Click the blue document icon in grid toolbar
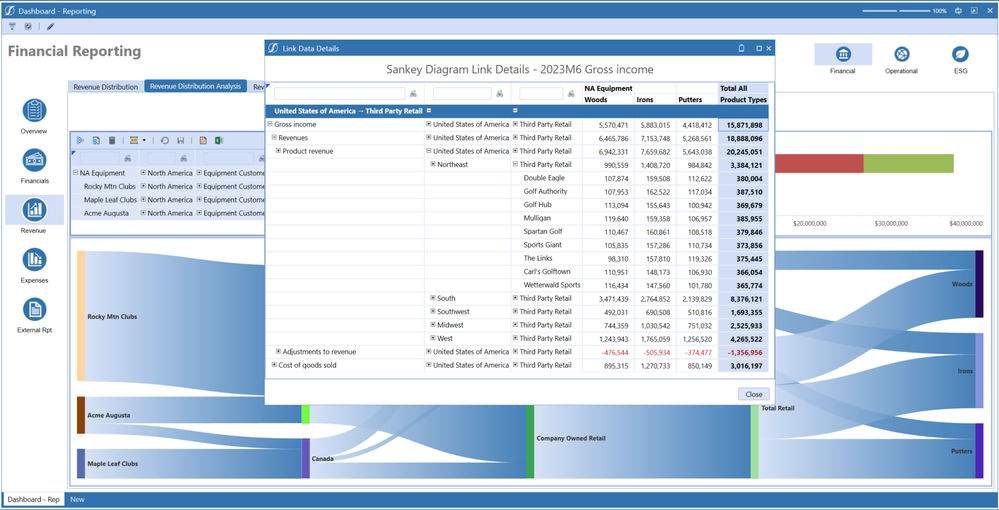 click(96, 140)
